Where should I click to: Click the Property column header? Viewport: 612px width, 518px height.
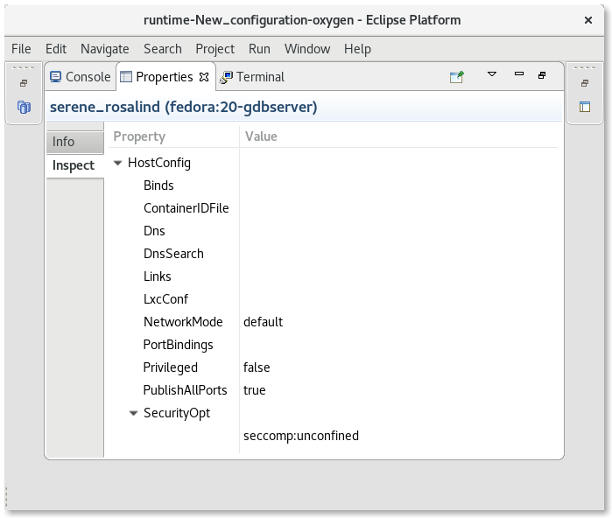(139, 136)
